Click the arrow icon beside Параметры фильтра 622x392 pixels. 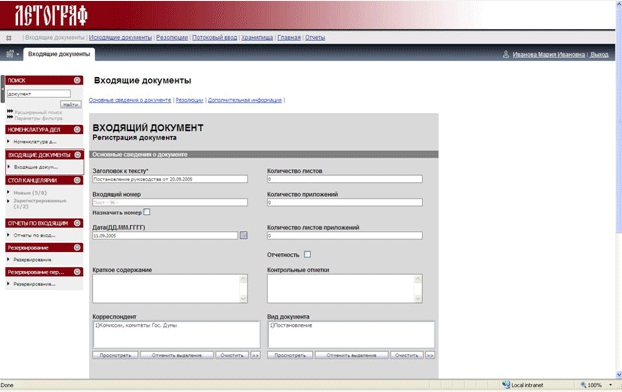[10, 117]
